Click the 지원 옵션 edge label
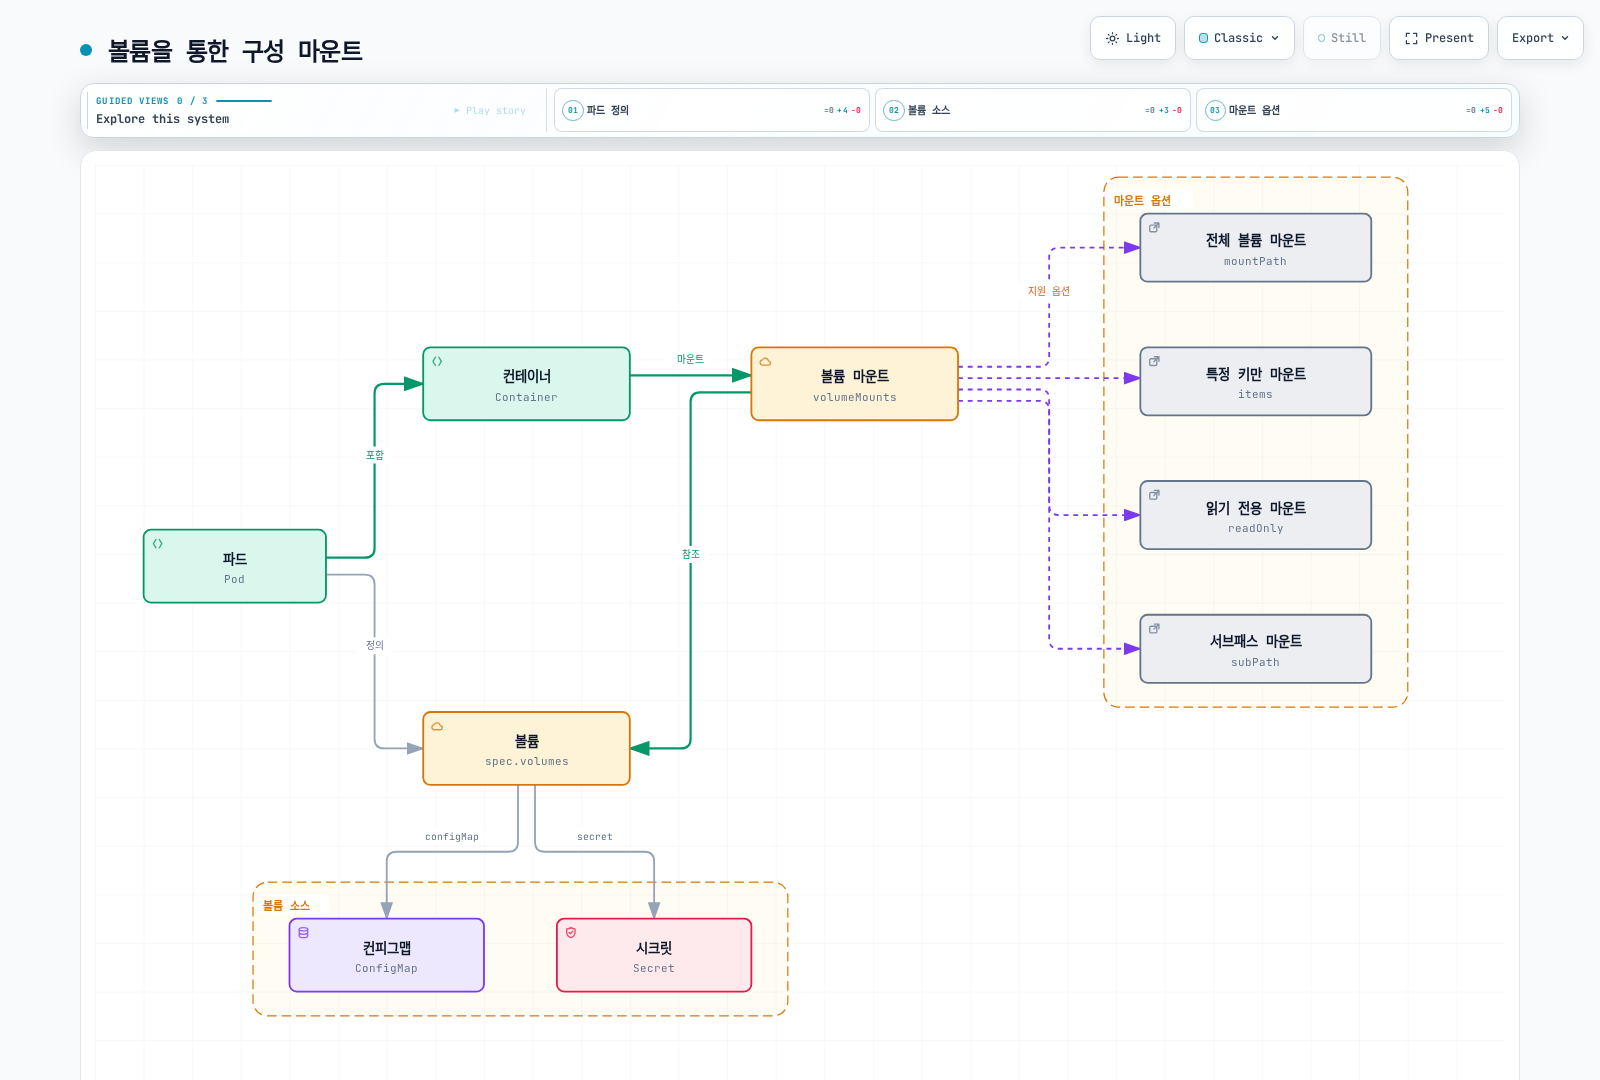 click(x=1049, y=291)
